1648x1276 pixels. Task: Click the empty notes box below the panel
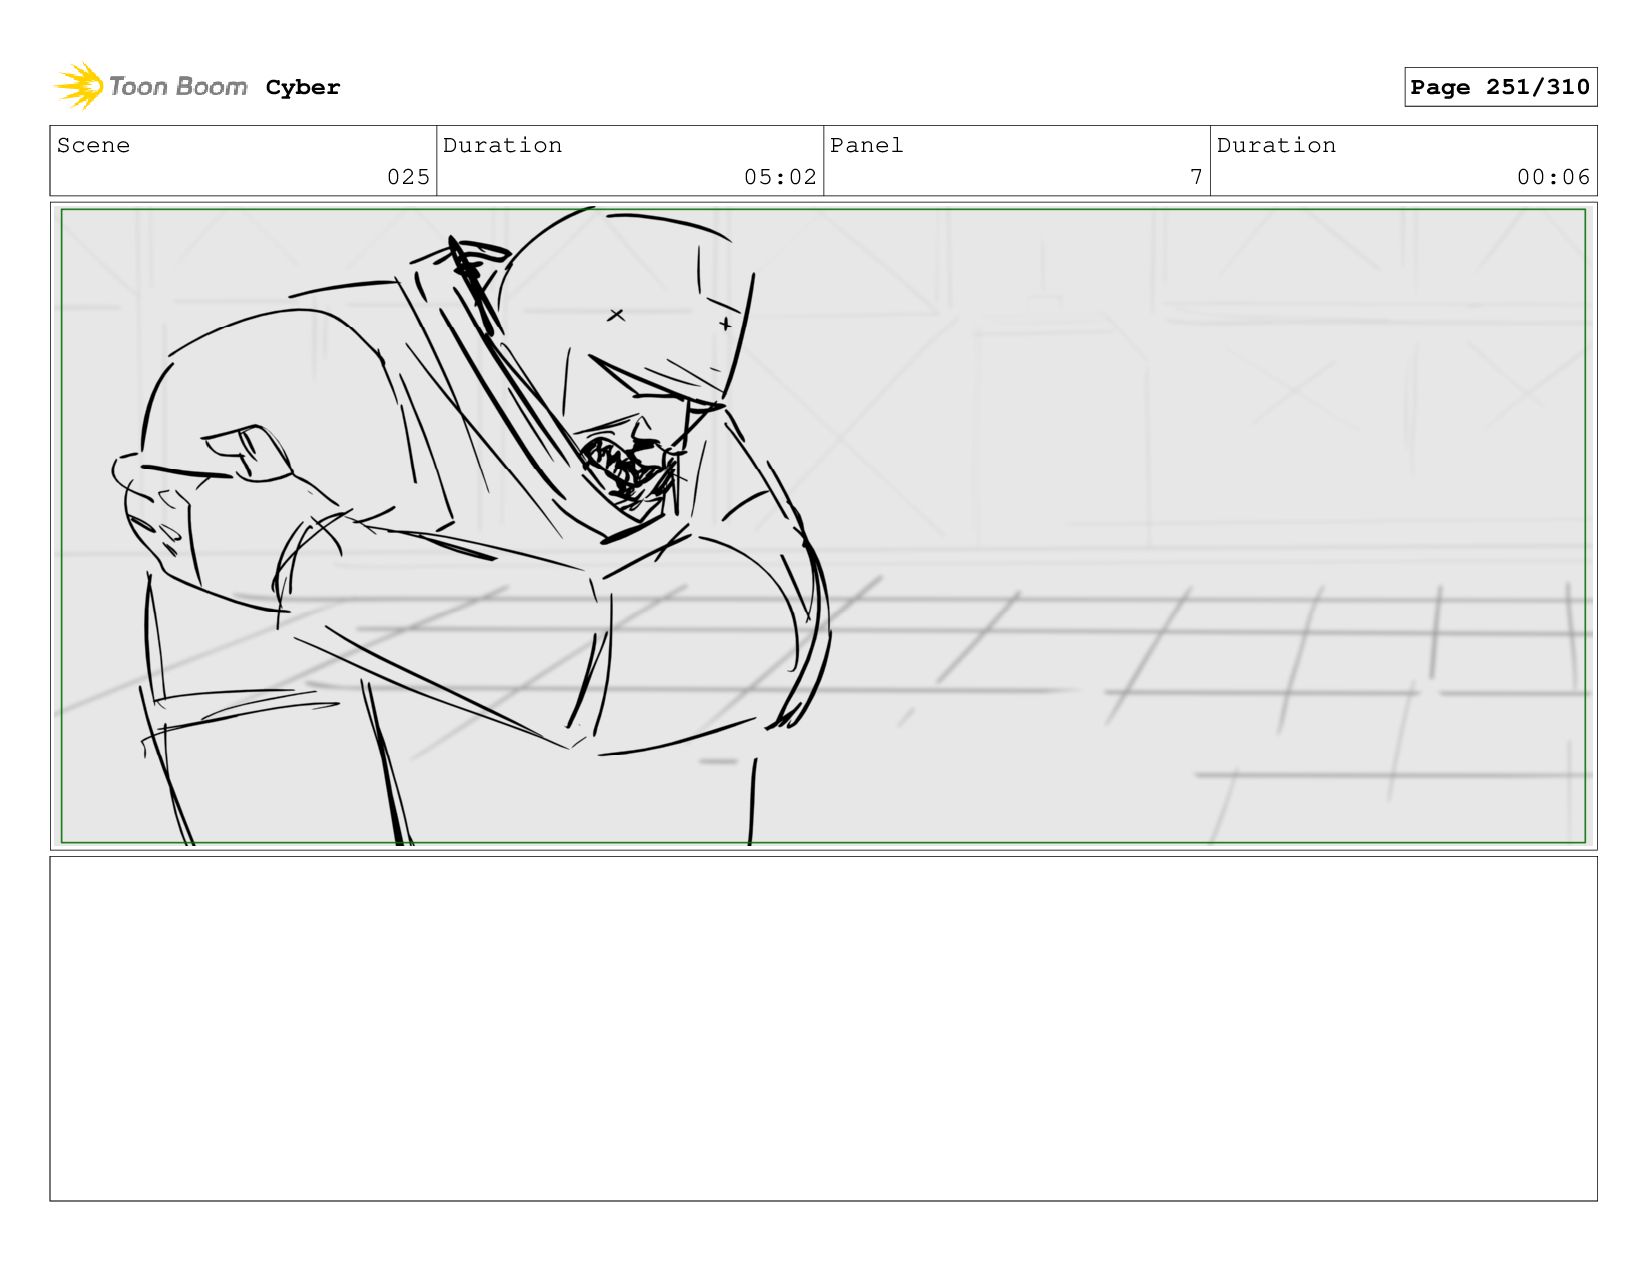[823, 1028]
